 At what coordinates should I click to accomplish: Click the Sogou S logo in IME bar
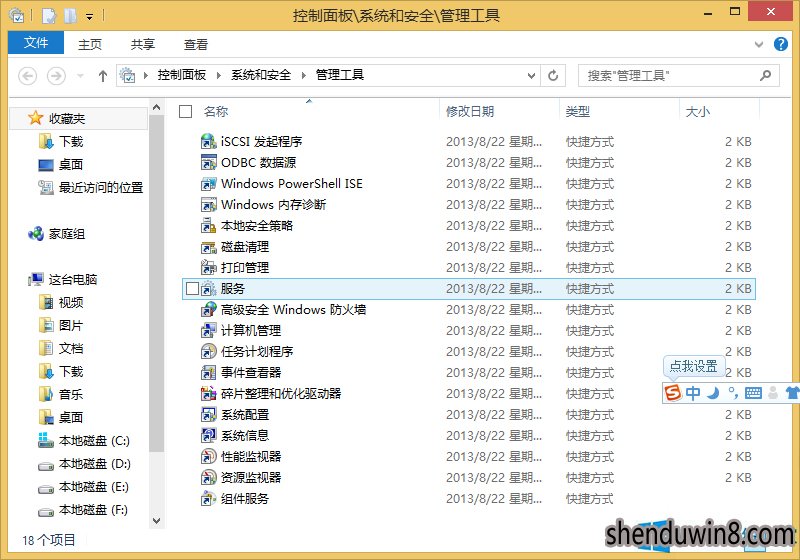[x=673, y=393]
